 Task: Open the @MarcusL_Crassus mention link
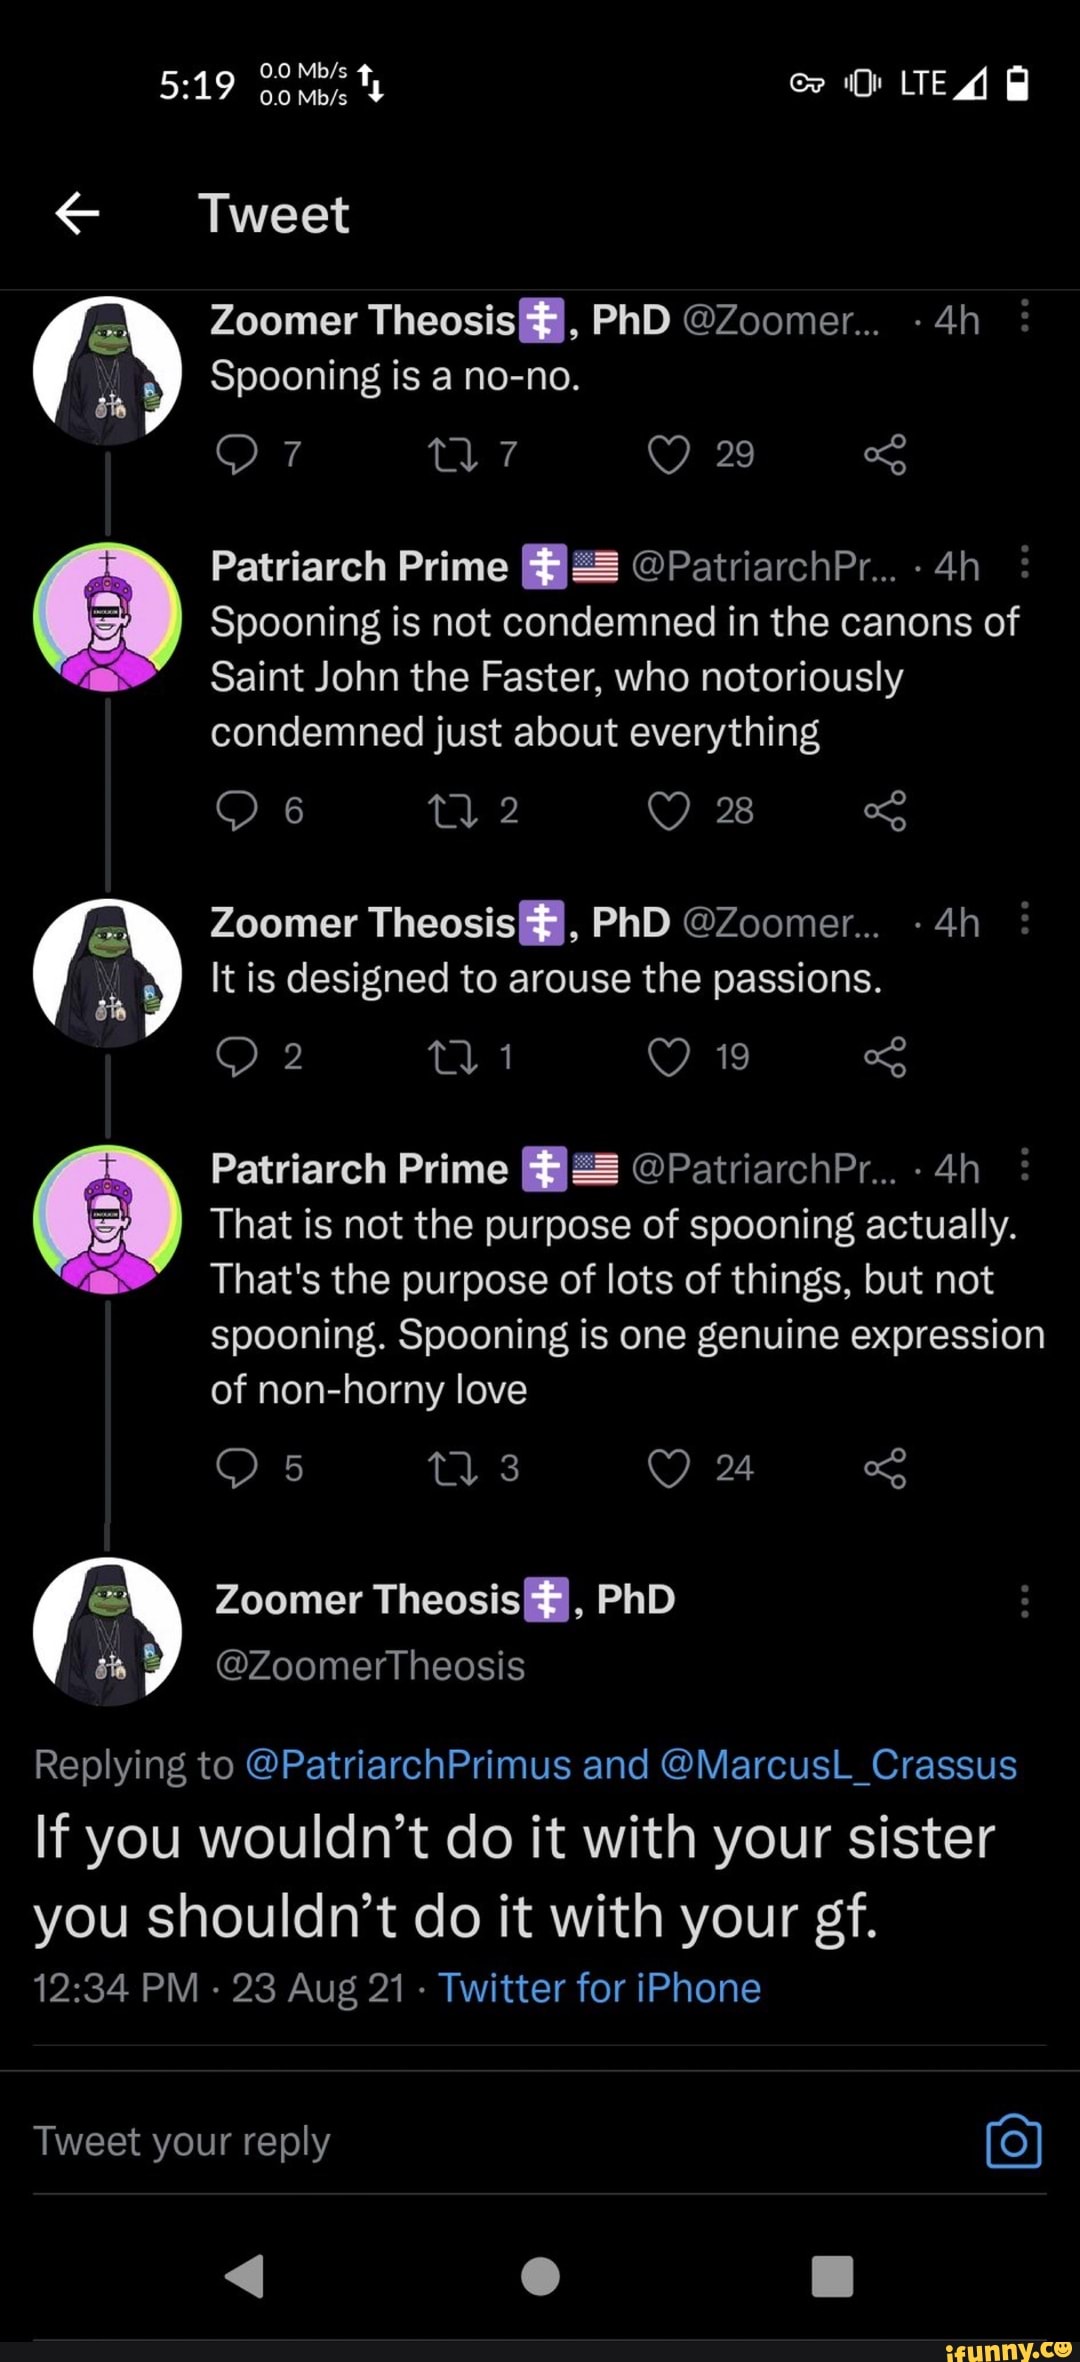pos(838,1765)
